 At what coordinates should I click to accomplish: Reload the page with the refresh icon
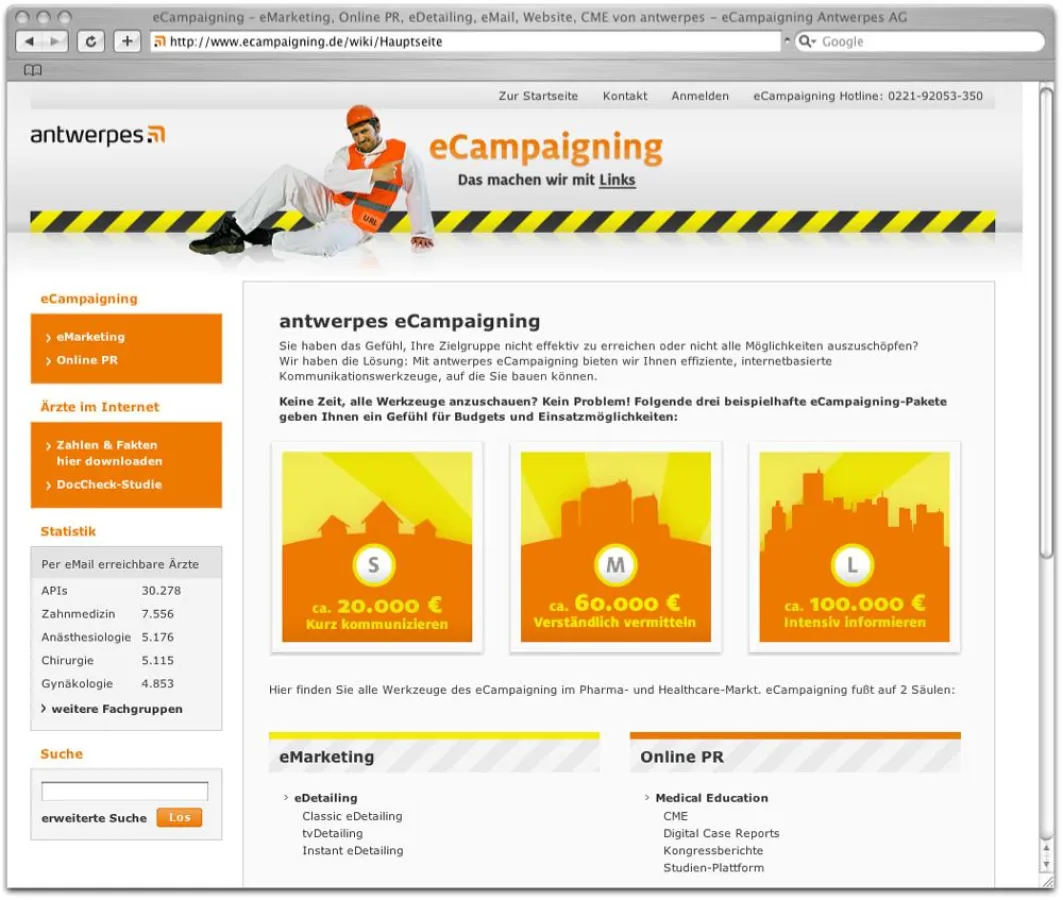click(91, 41)
